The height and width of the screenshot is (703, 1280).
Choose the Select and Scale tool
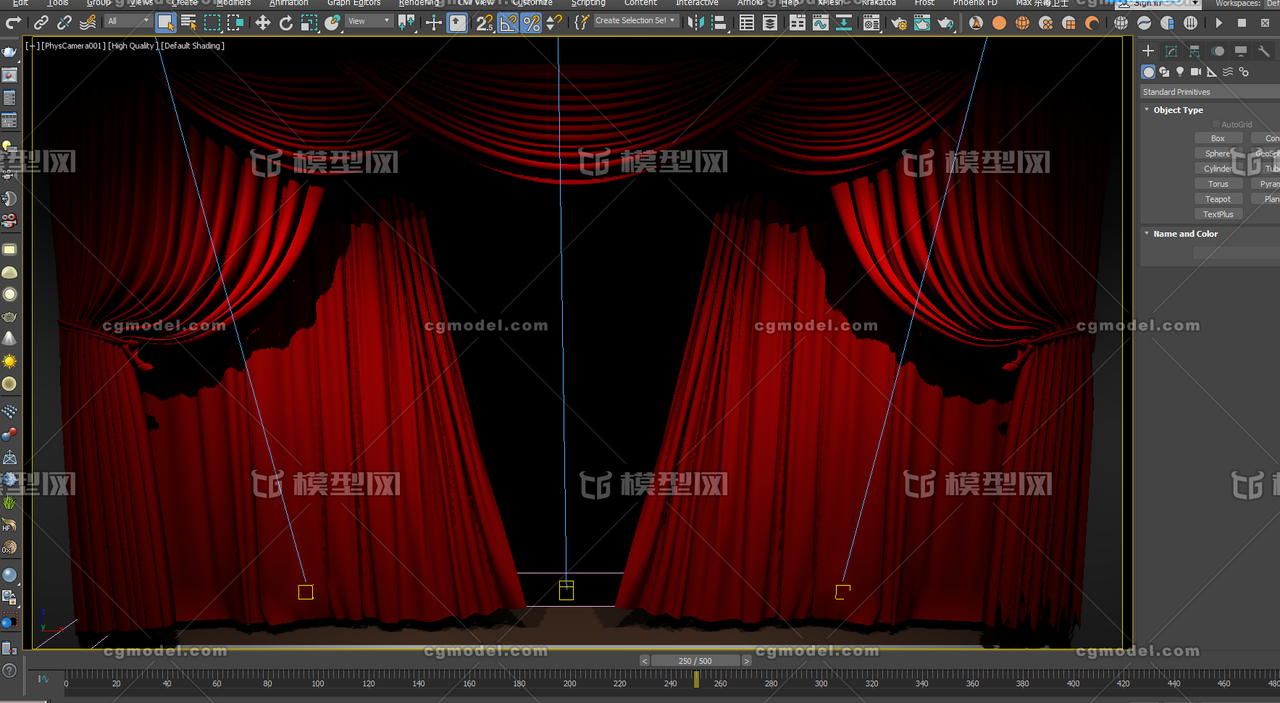[x=310, y=22]
